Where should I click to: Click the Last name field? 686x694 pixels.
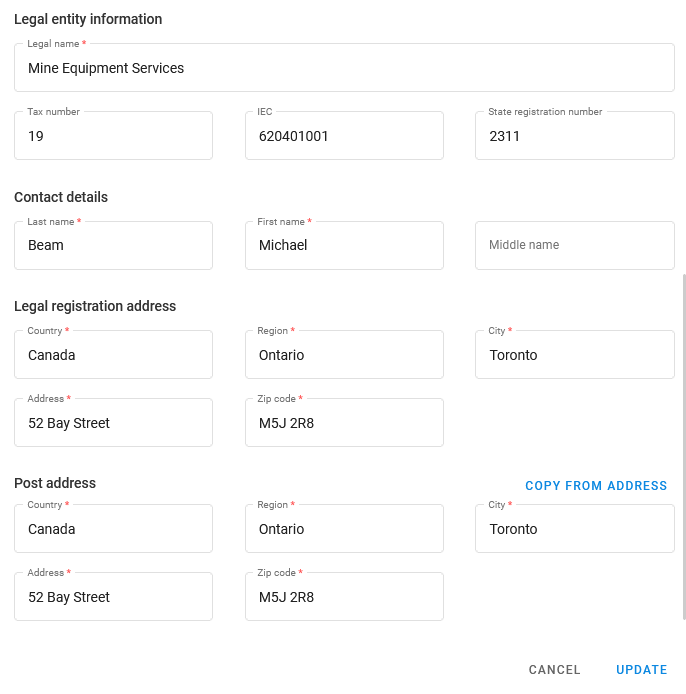(x=113, y=245)
